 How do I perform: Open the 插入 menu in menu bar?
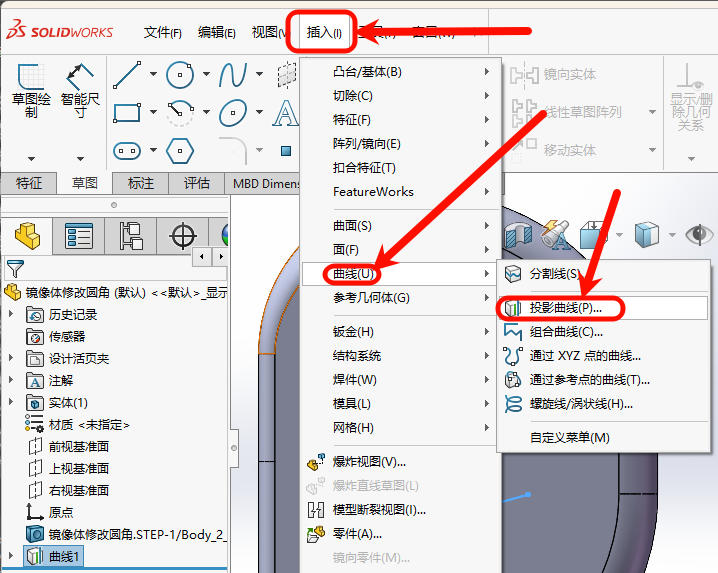click(323, 32)
